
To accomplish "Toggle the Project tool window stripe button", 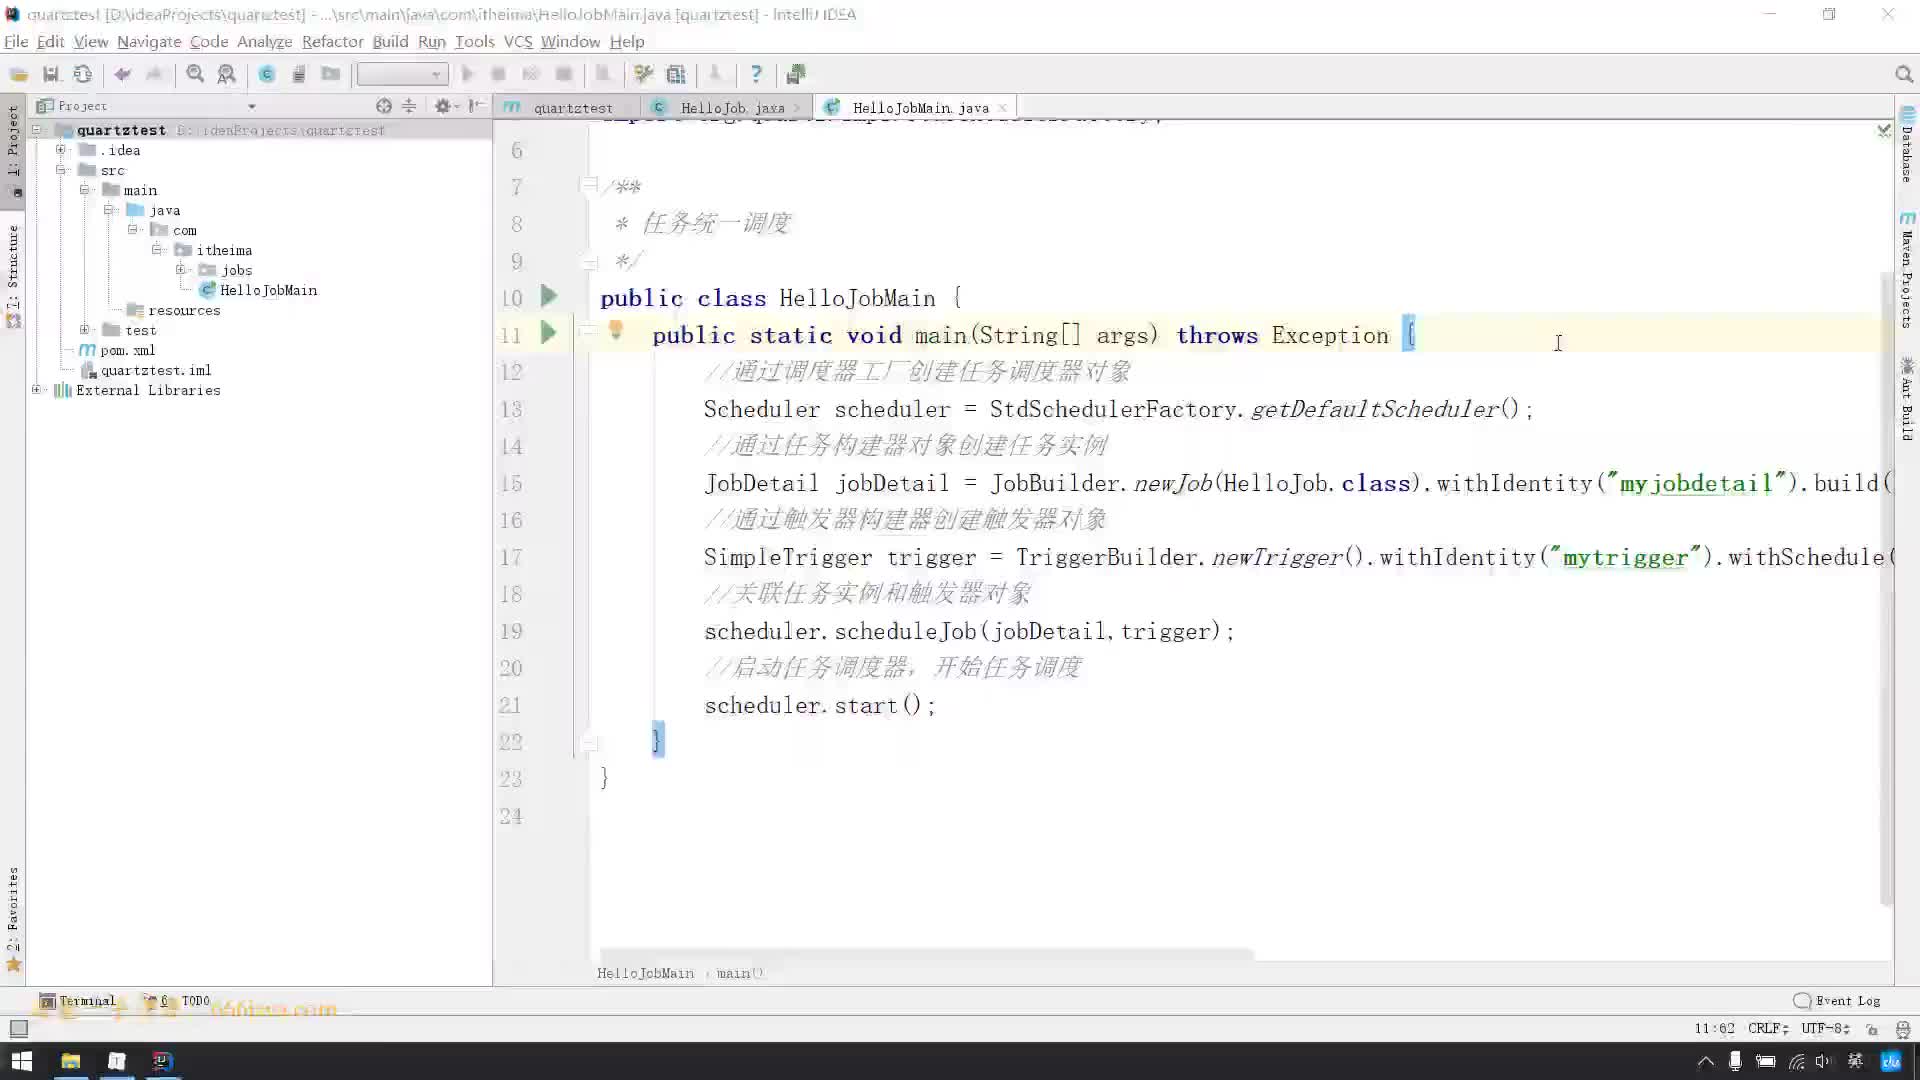I will [13, 150].
